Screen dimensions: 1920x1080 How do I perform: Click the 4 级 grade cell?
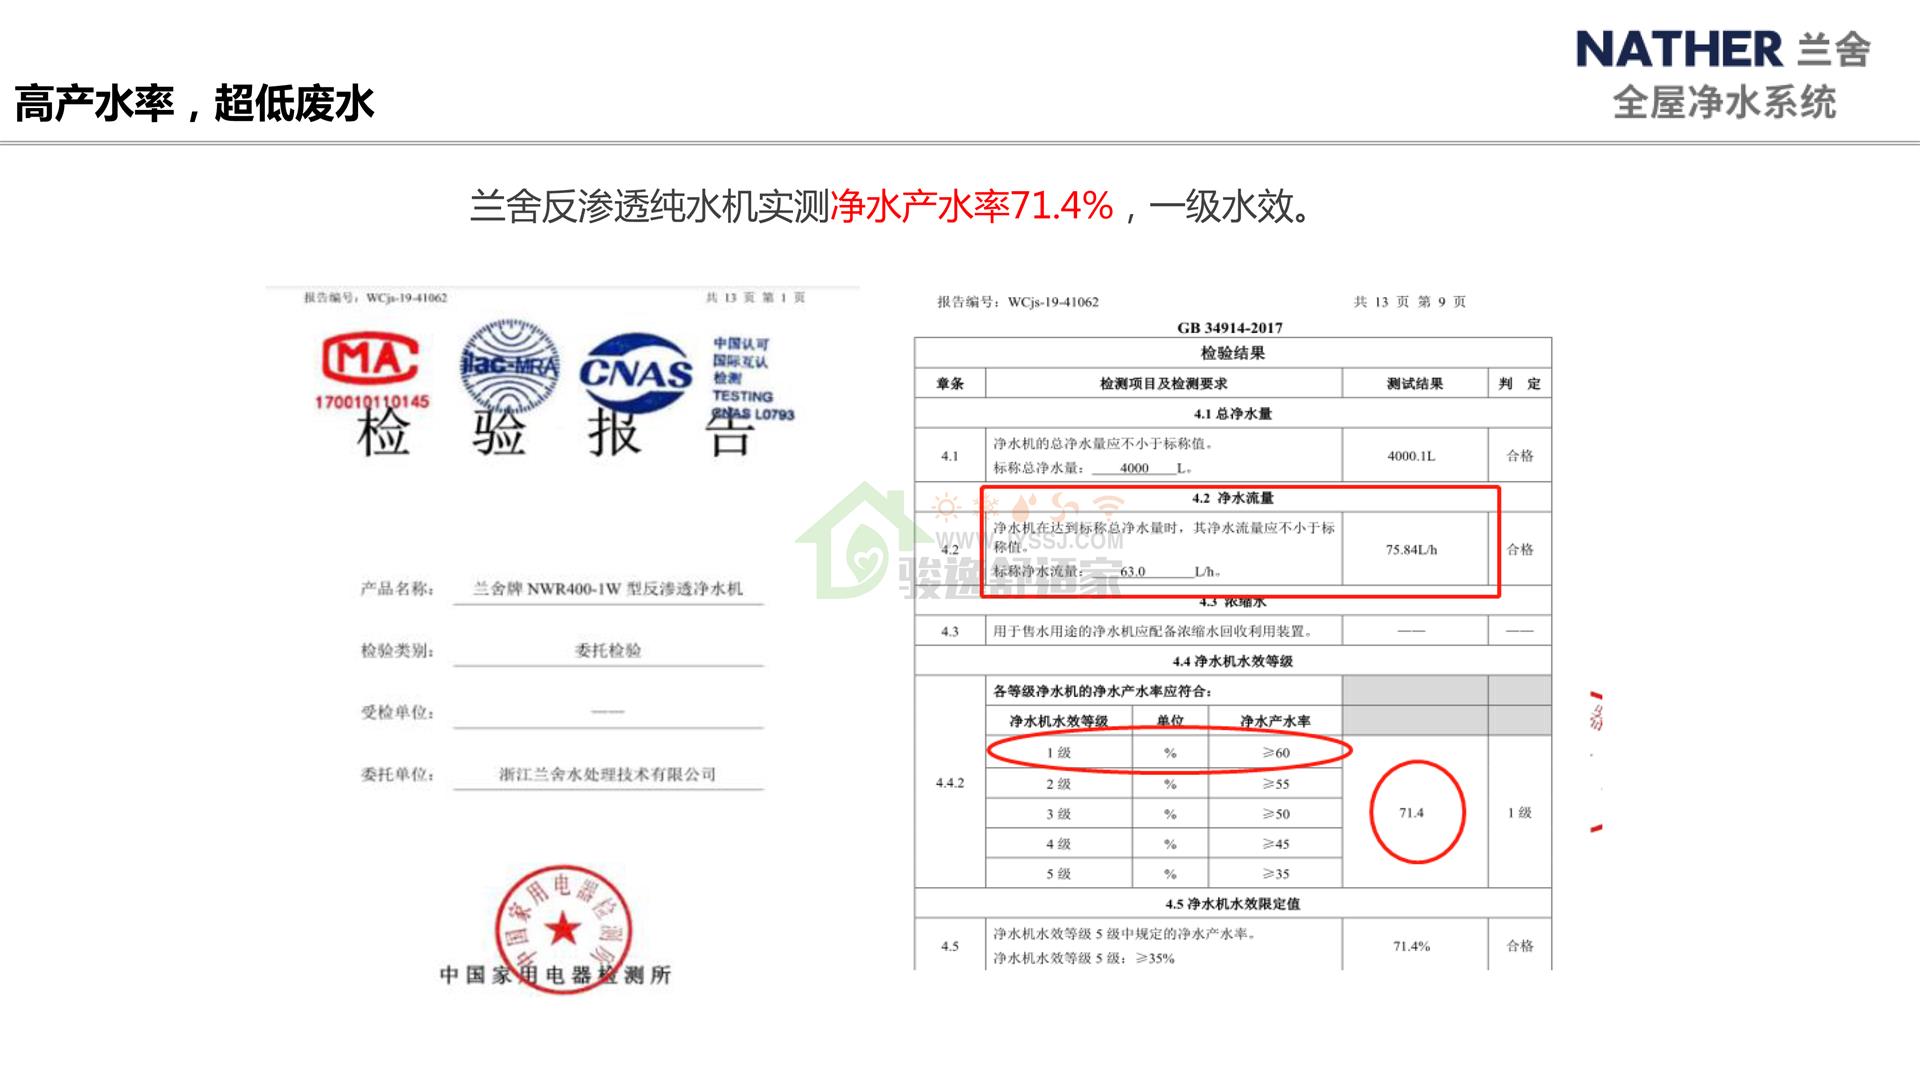tap(1059, 844)
